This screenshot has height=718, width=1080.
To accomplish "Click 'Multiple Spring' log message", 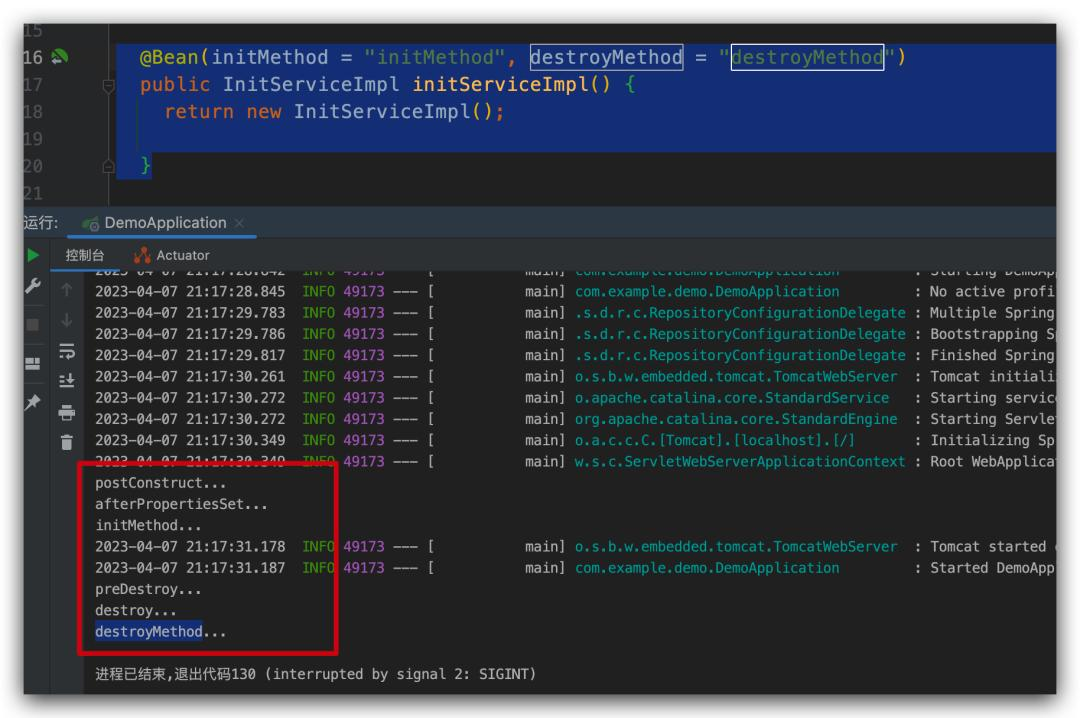I will pyautogui.click(x=992, y=314).
